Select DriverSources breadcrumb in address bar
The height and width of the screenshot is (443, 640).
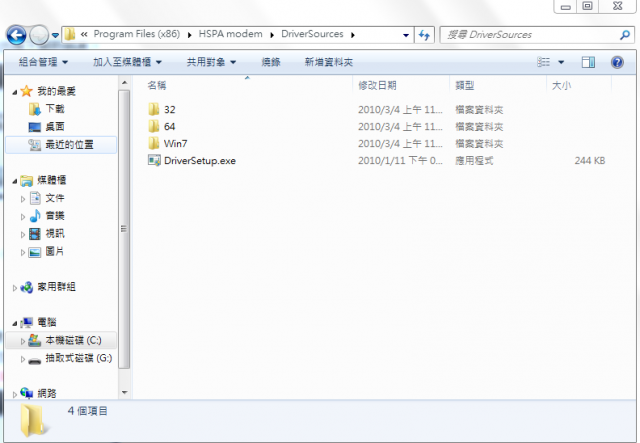tap(312, 34)
